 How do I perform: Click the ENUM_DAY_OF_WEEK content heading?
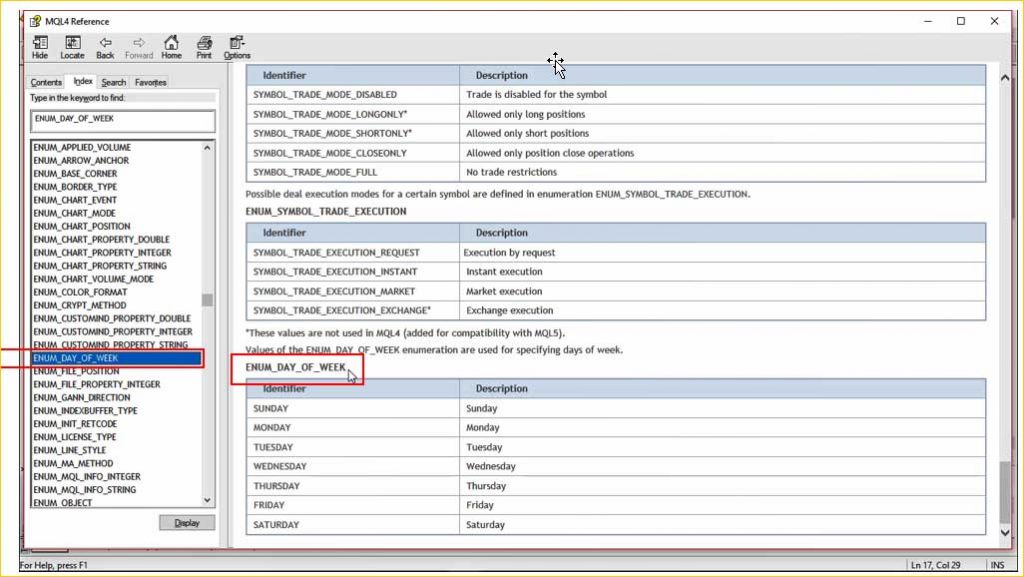tap(296, 367)
